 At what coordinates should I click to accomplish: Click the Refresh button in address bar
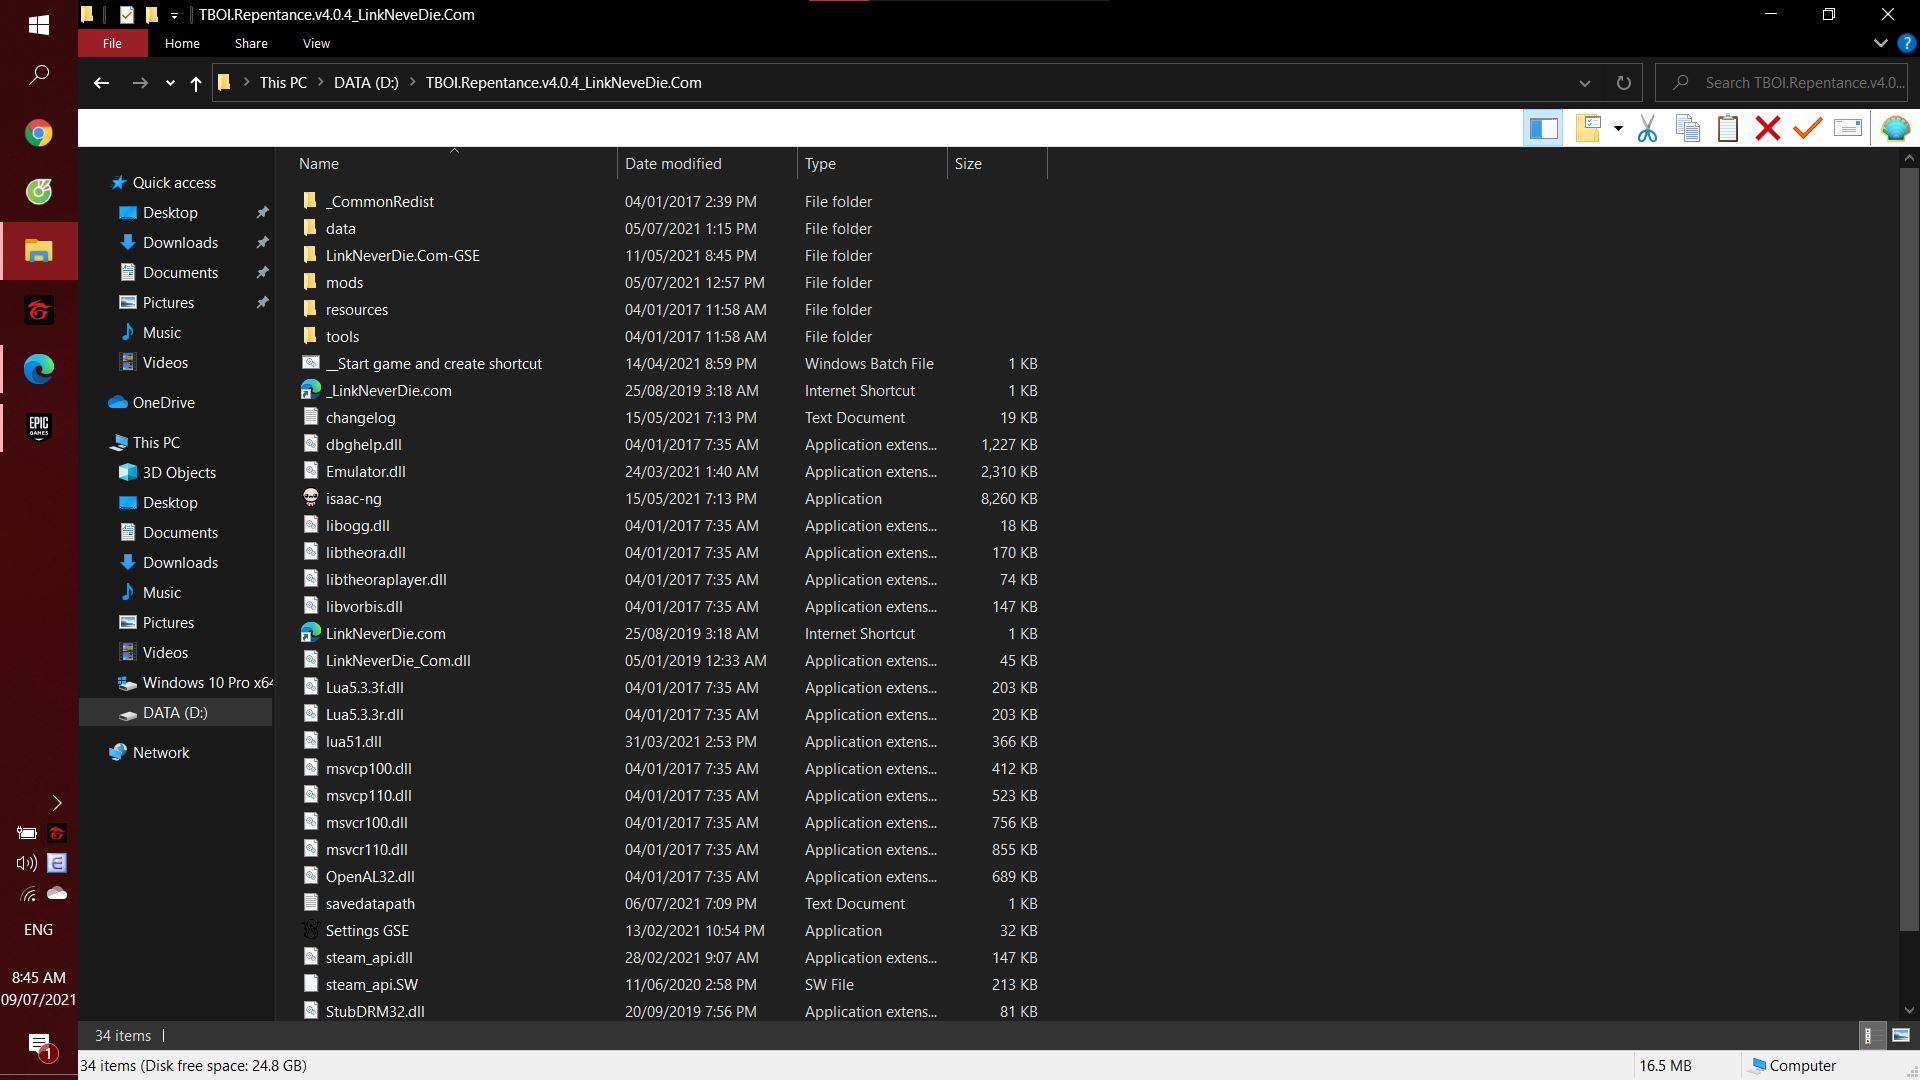coord(1623,83)
